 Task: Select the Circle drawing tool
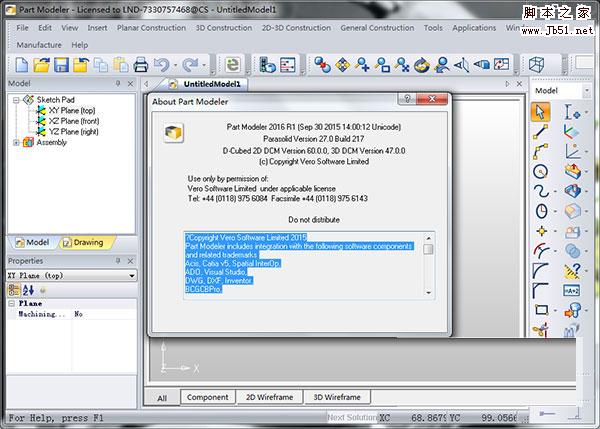tap(540, 171)
